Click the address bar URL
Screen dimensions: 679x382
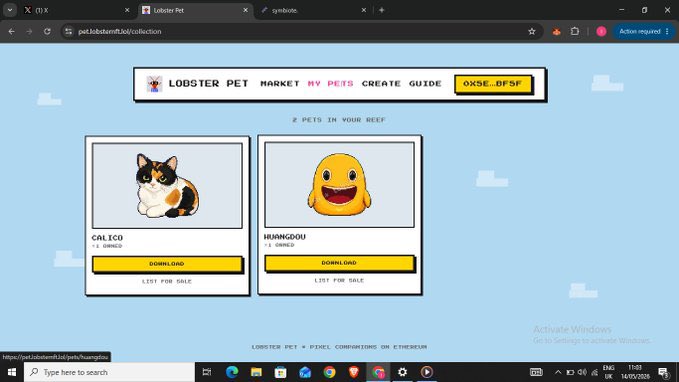[120, 31]
